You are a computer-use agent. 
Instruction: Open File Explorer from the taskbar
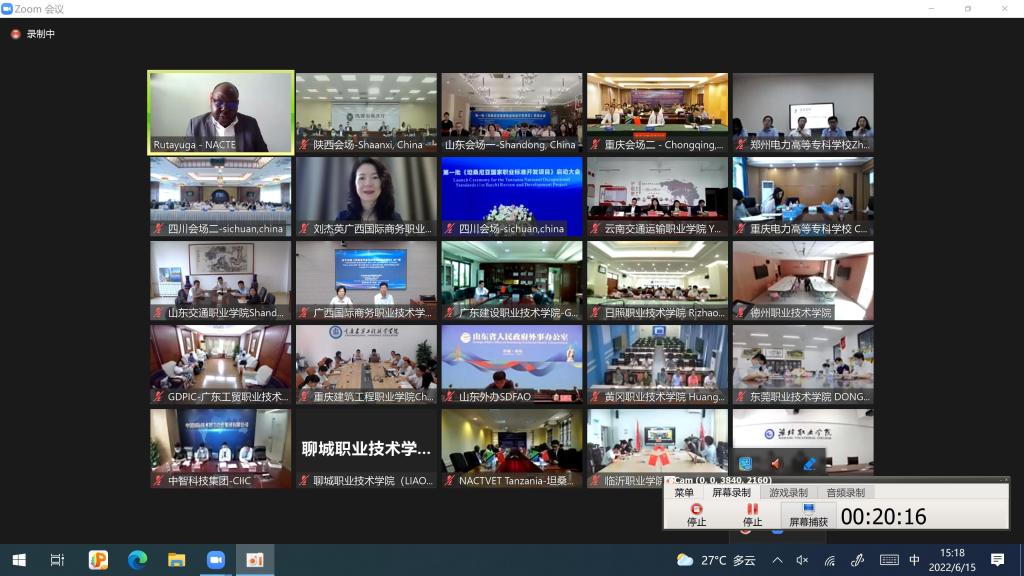pos(177,560)
